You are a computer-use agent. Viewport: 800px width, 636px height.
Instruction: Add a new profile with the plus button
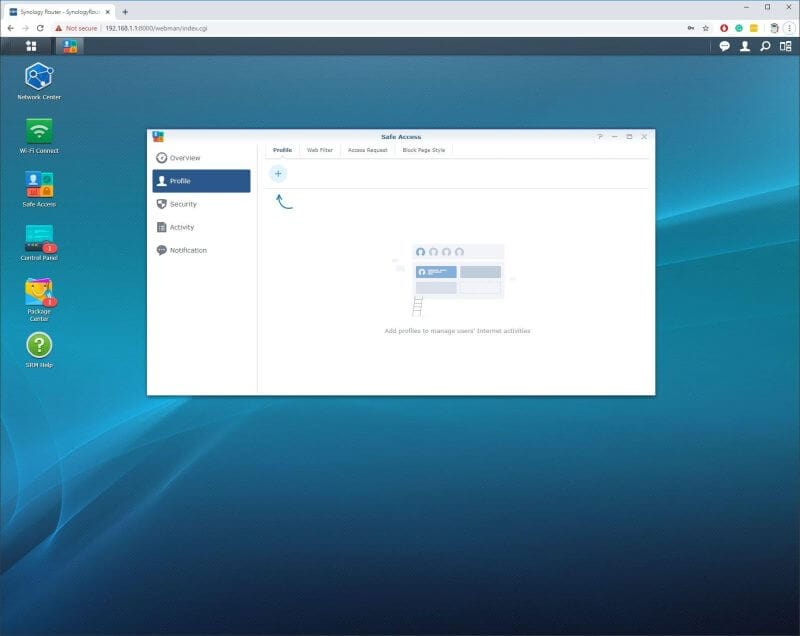[x=277, y=173]
